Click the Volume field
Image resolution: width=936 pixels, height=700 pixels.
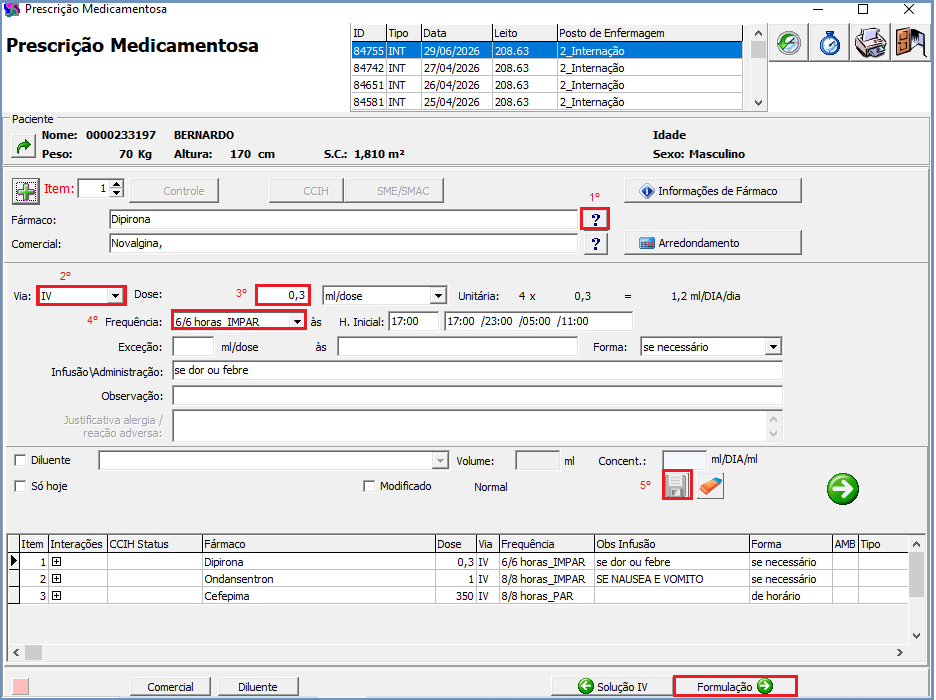(x=537, y=461)
